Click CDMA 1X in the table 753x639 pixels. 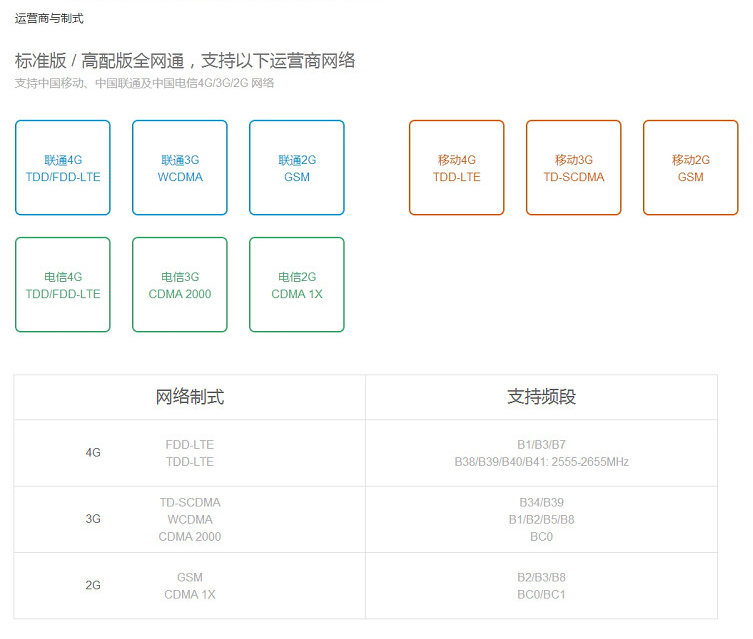pyautogui.click(x=190, y=595)
